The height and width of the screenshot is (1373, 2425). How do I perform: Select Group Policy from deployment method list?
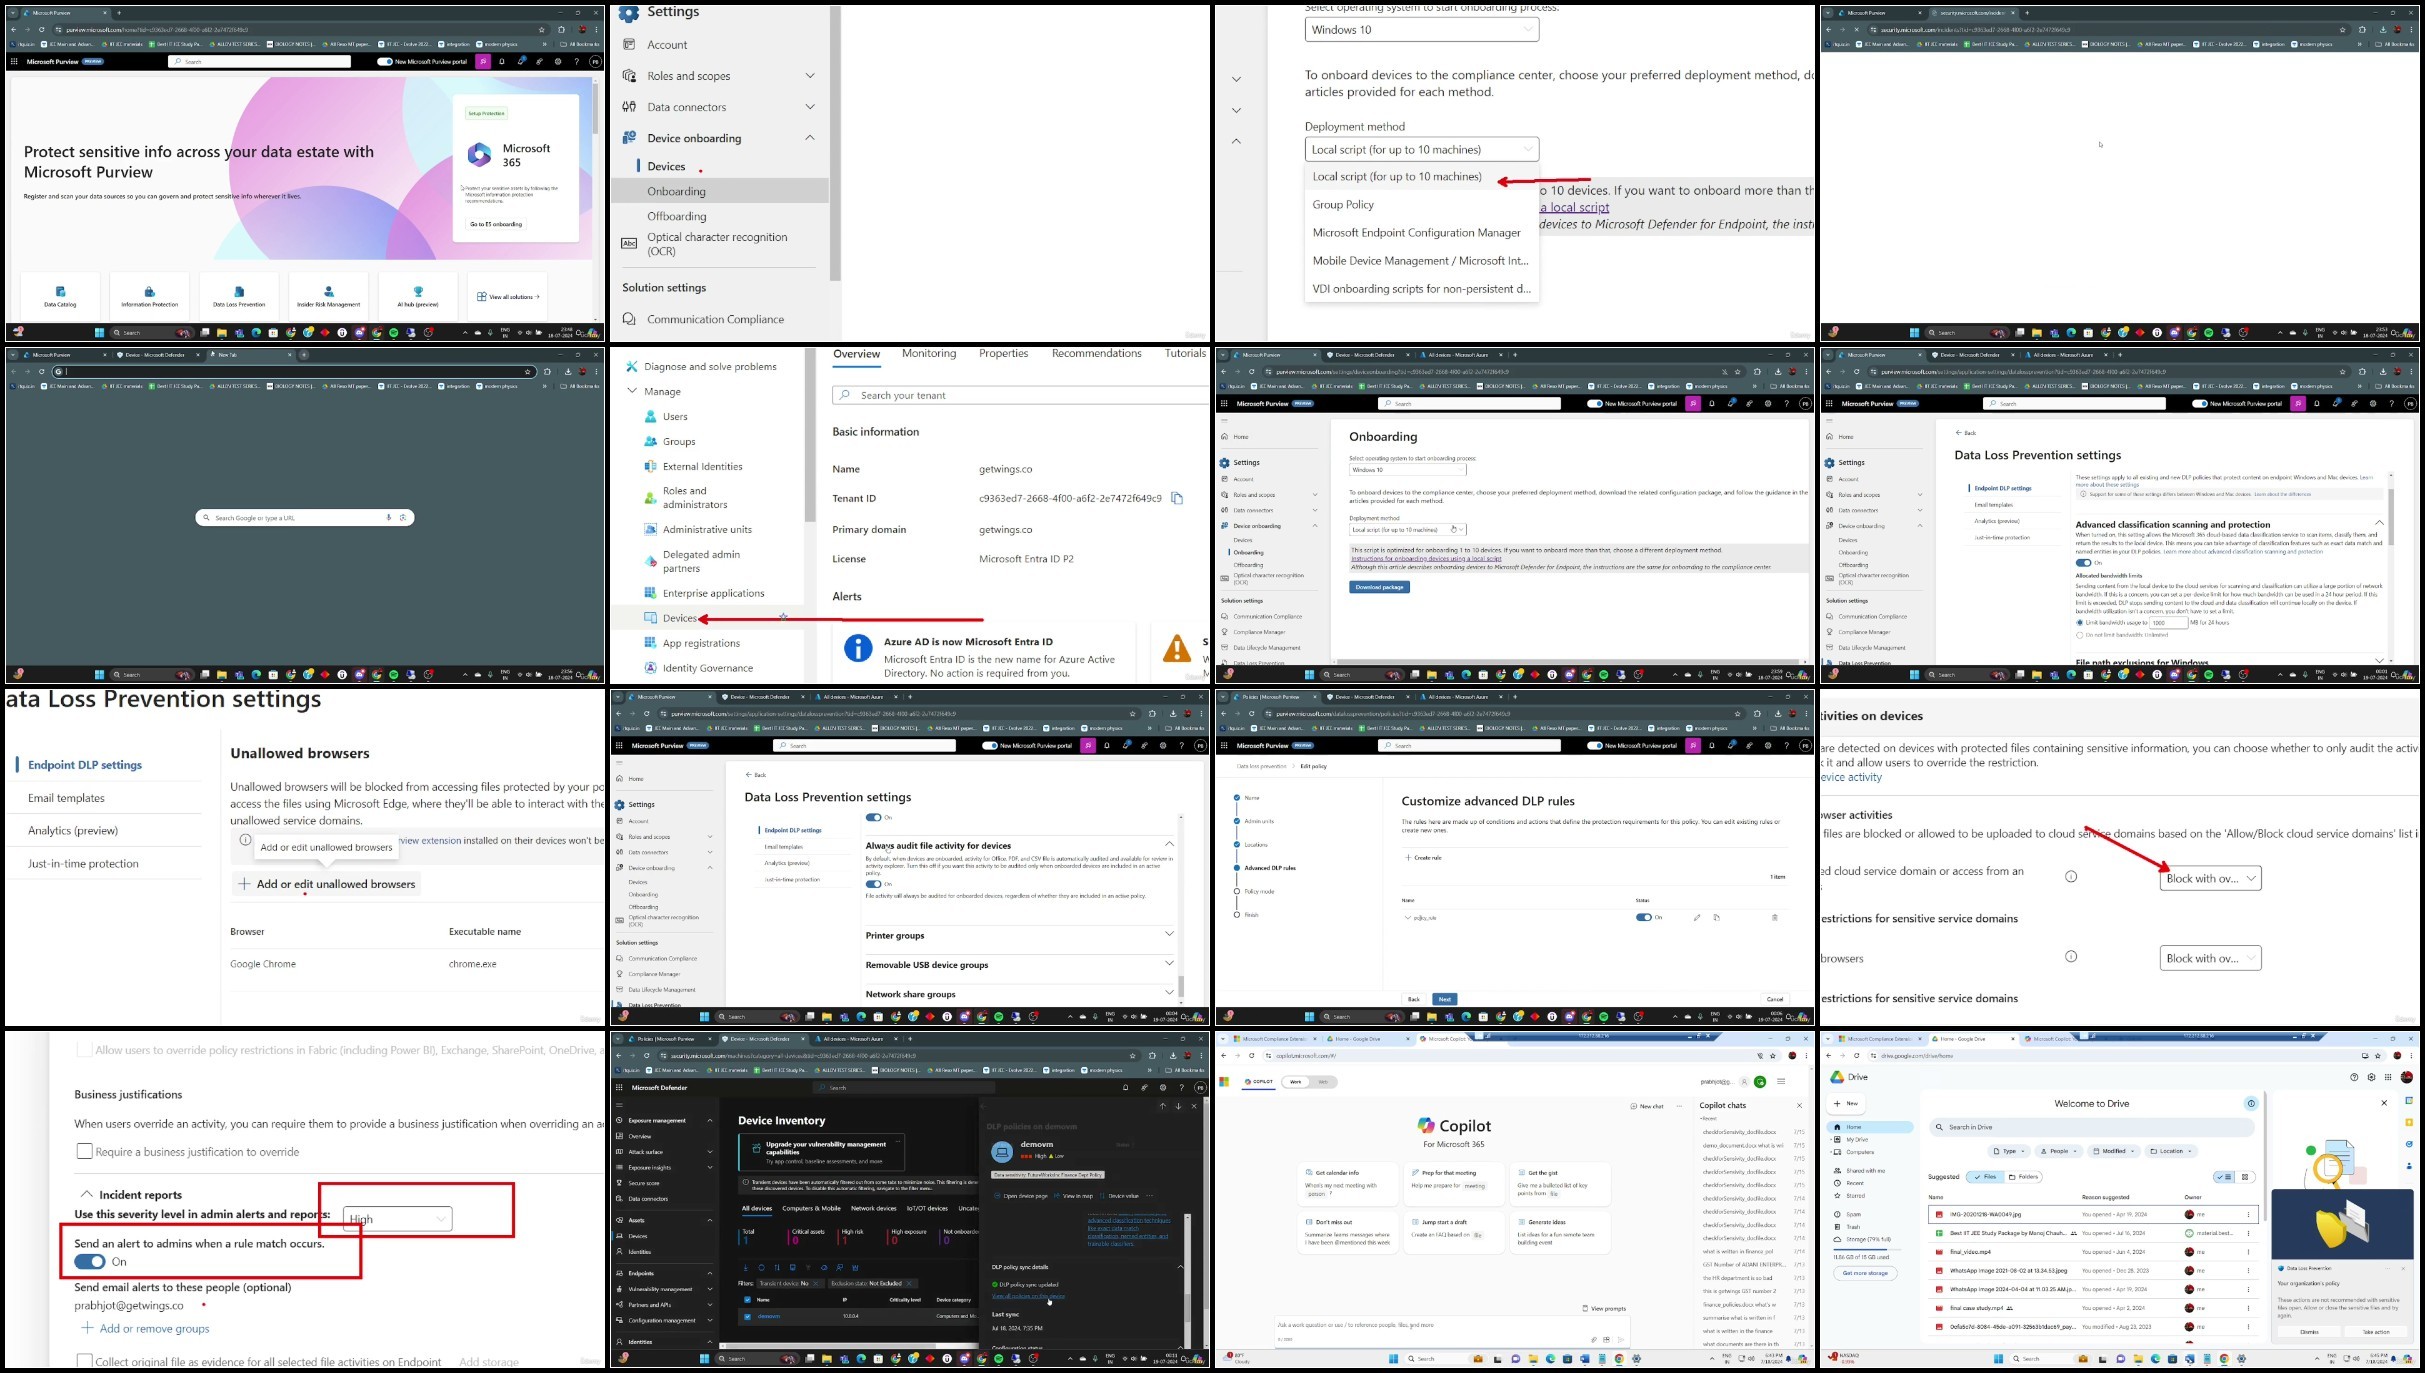pyautogui.click(x=1343, y=205)
